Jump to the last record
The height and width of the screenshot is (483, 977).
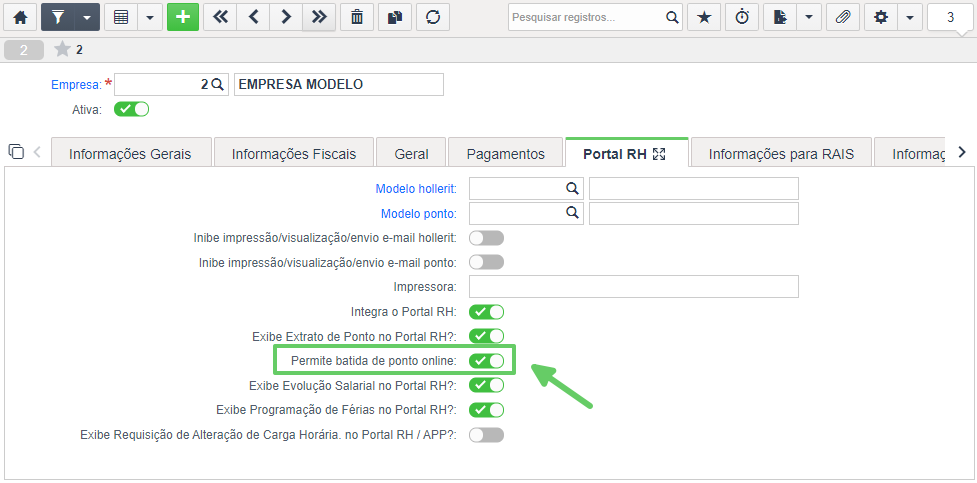(319, 17)
